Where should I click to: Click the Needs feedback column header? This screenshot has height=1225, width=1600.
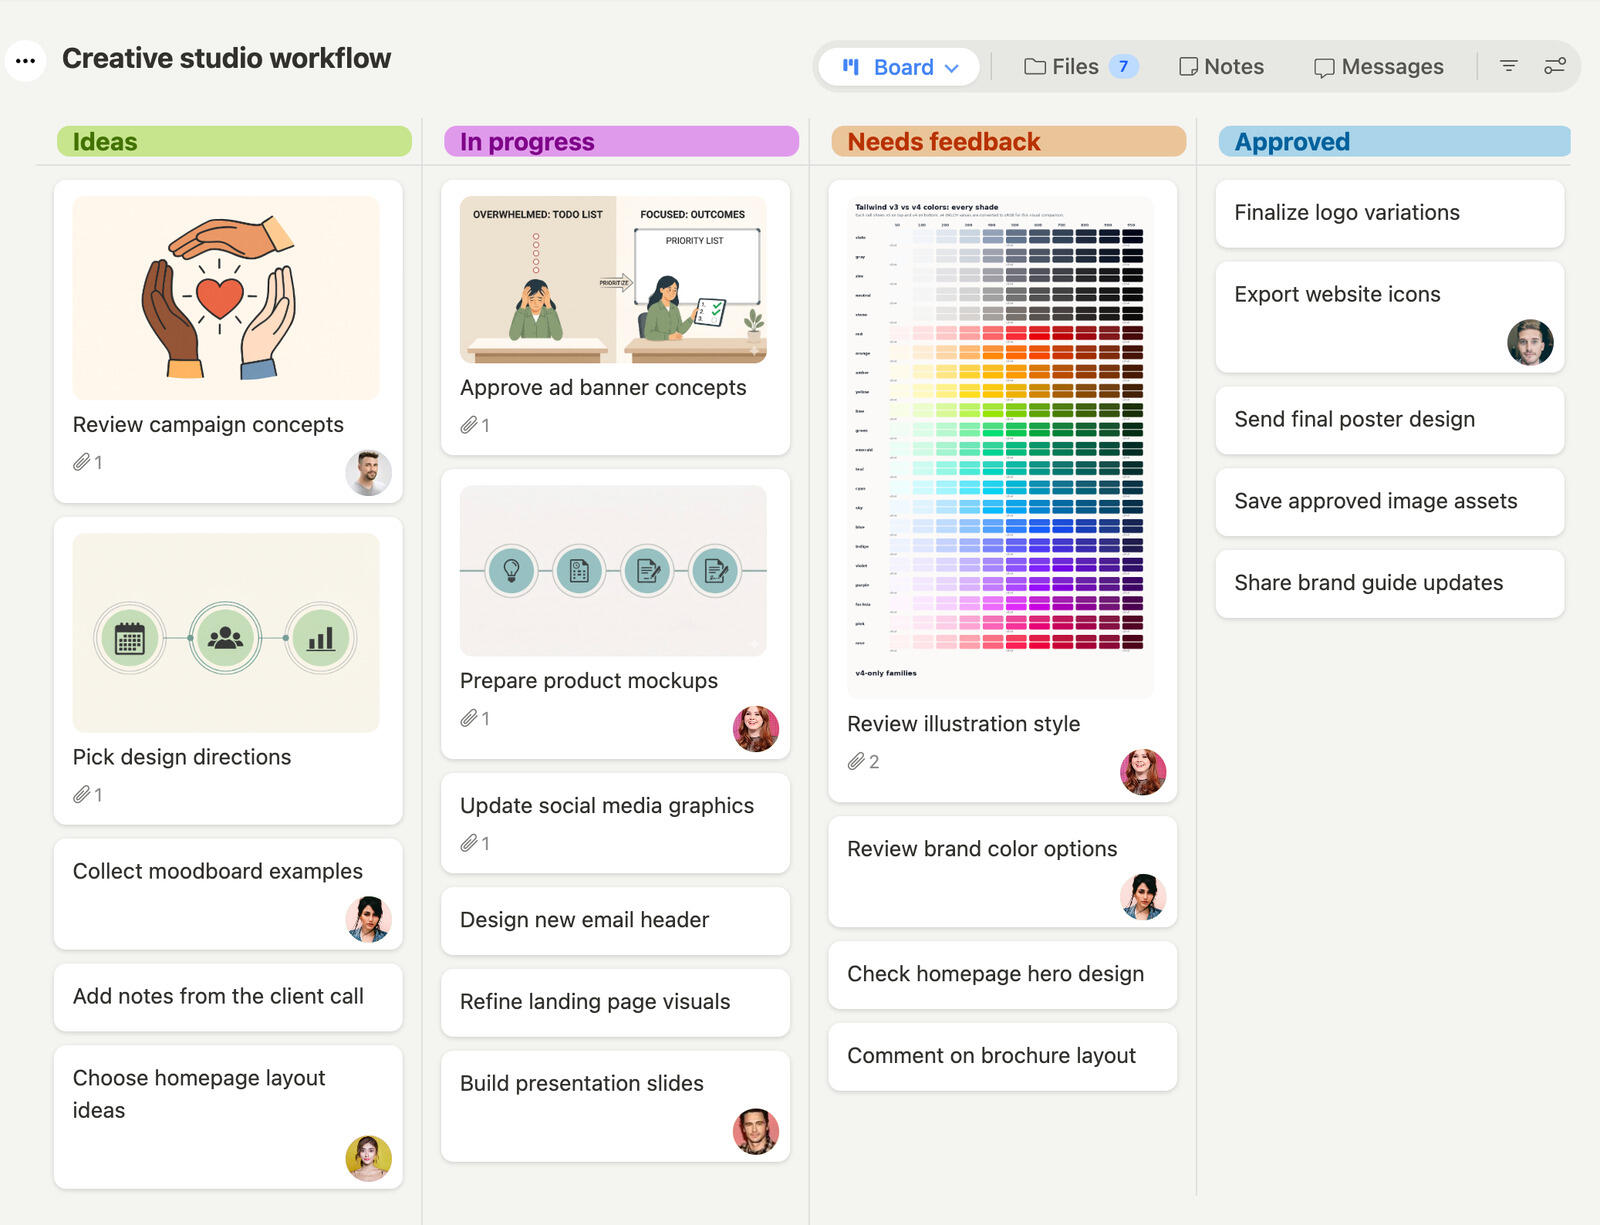1008,141
